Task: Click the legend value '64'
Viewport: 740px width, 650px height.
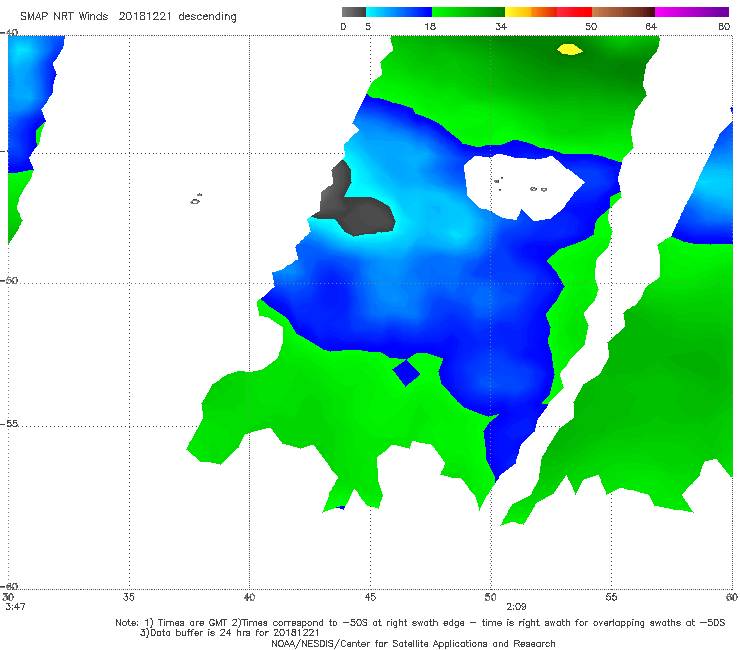Action: (651, 26)
